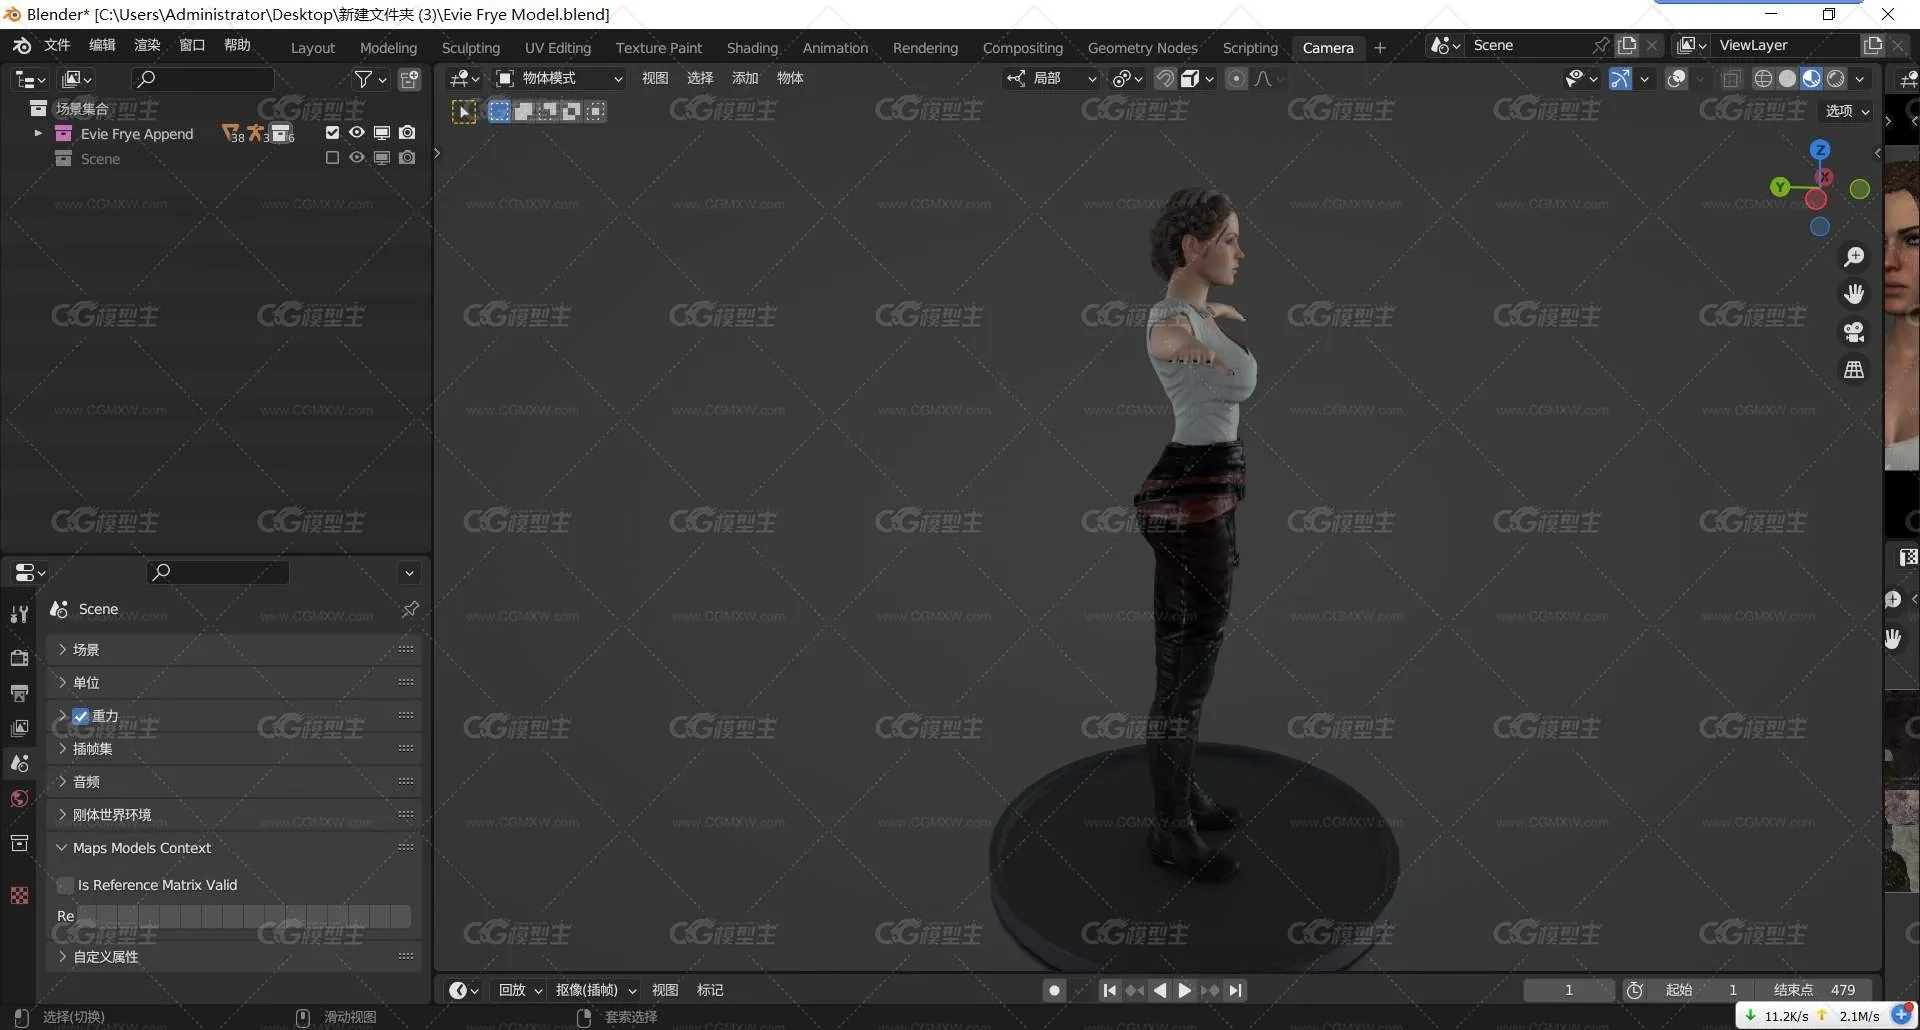1920x1030 pixels.
Task: Open the Output properties tab
Action: [x=19, y=692]
